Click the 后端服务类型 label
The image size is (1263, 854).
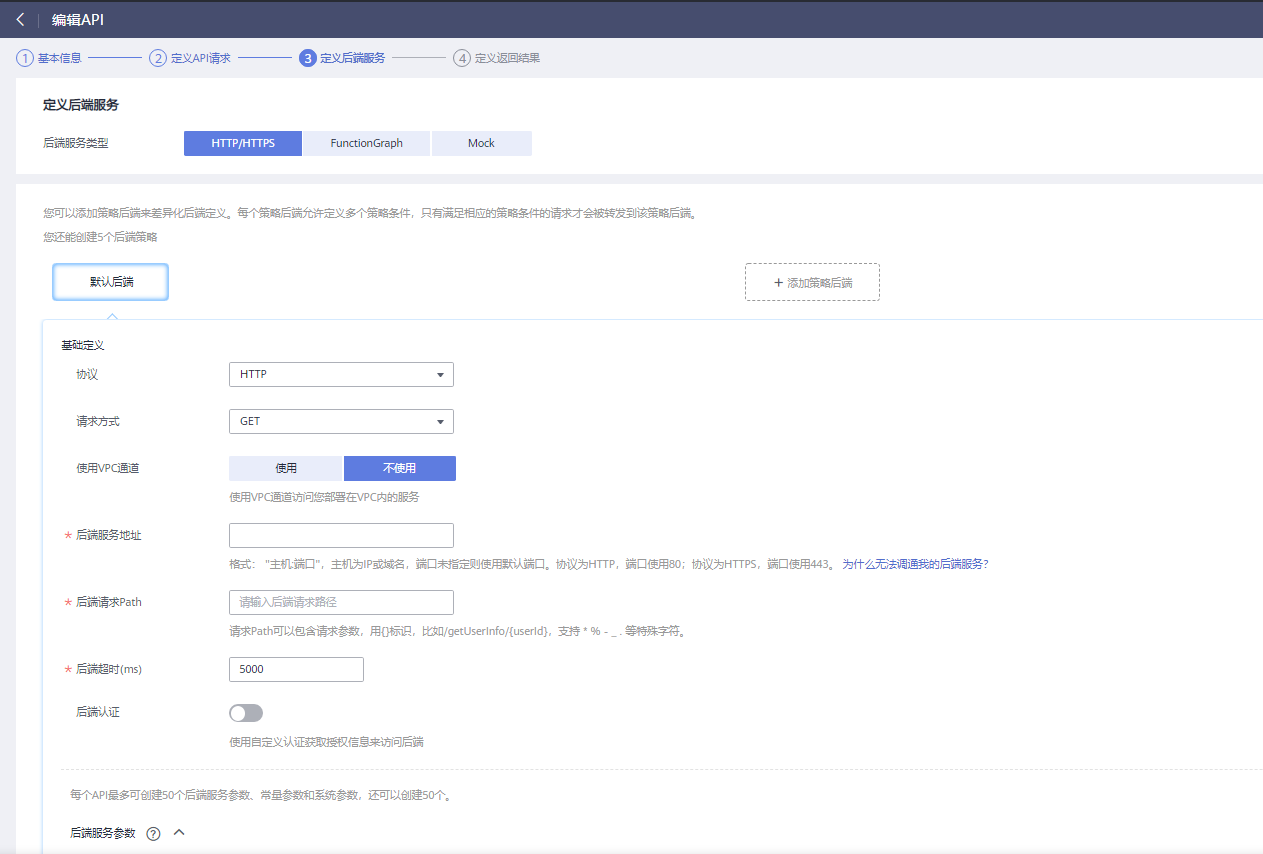(76, 143)
